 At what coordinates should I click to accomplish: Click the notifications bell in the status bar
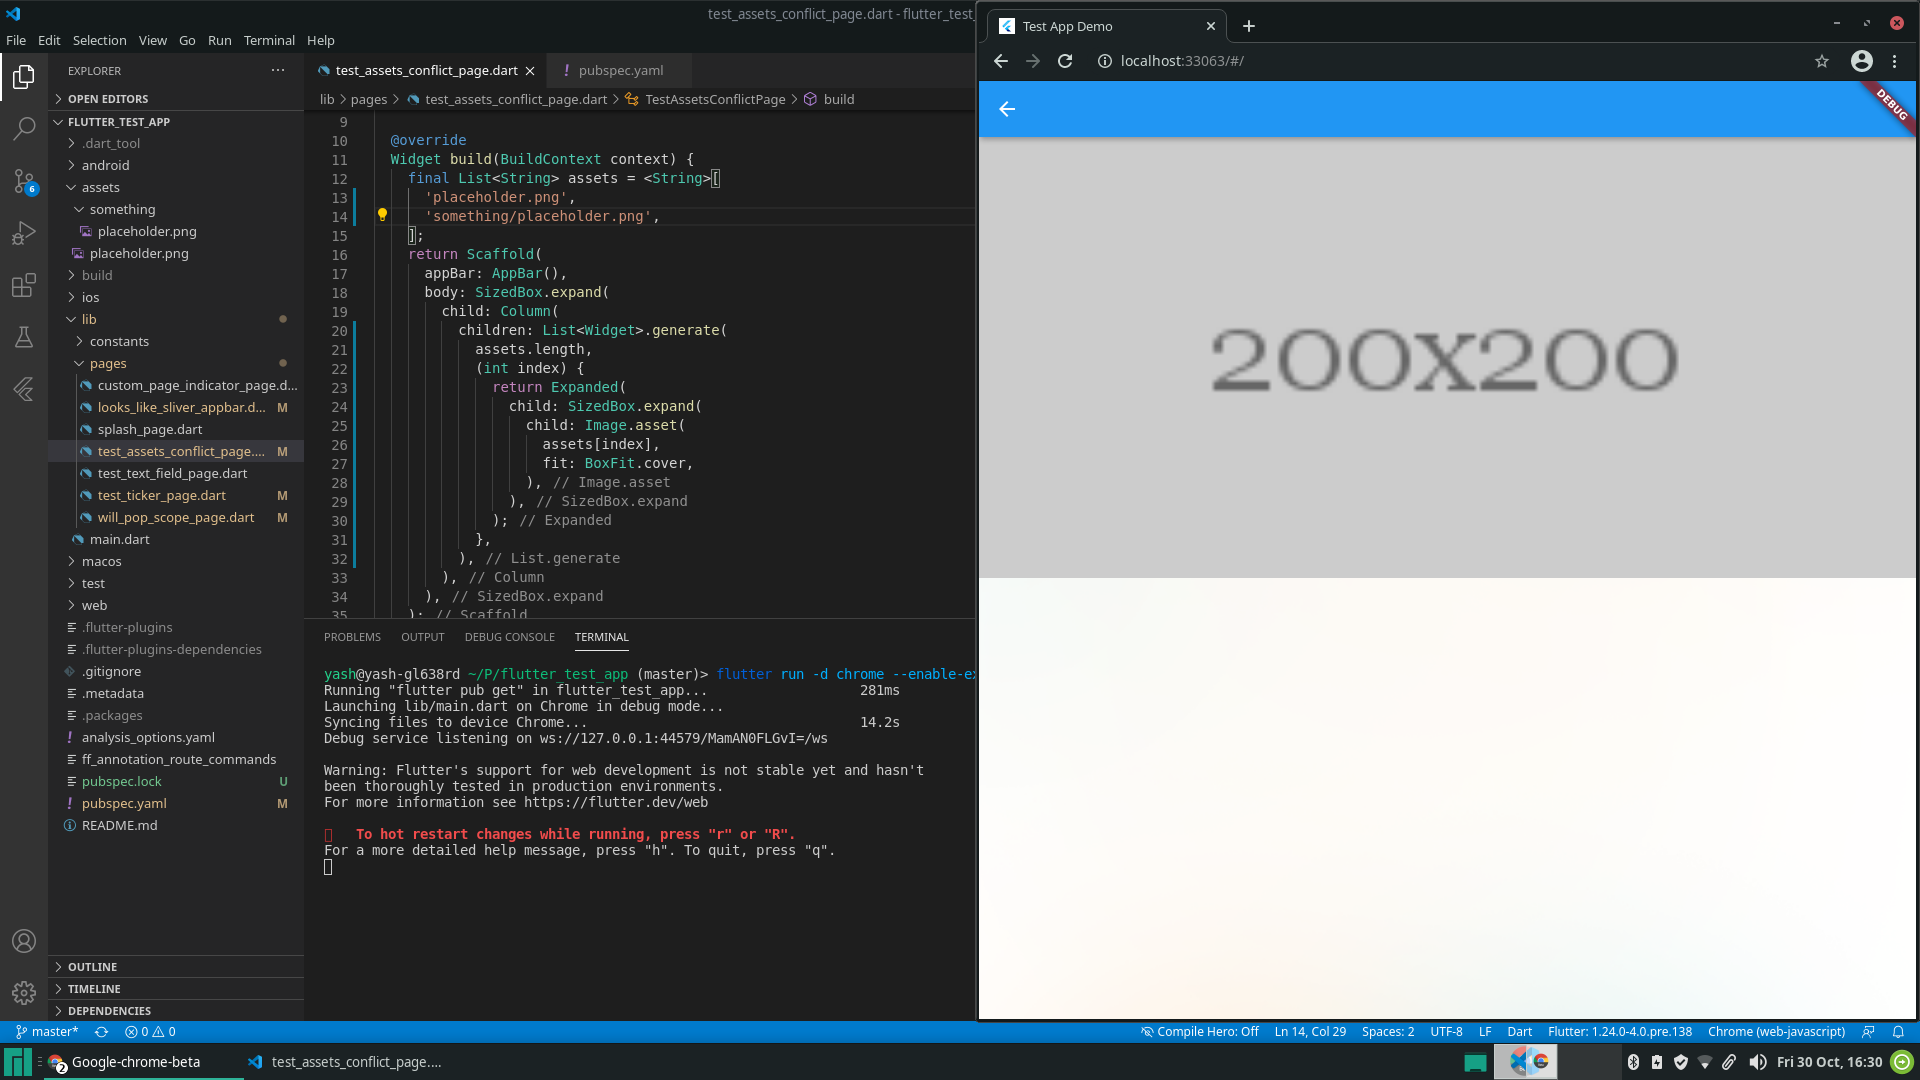click(1899, 1032)
